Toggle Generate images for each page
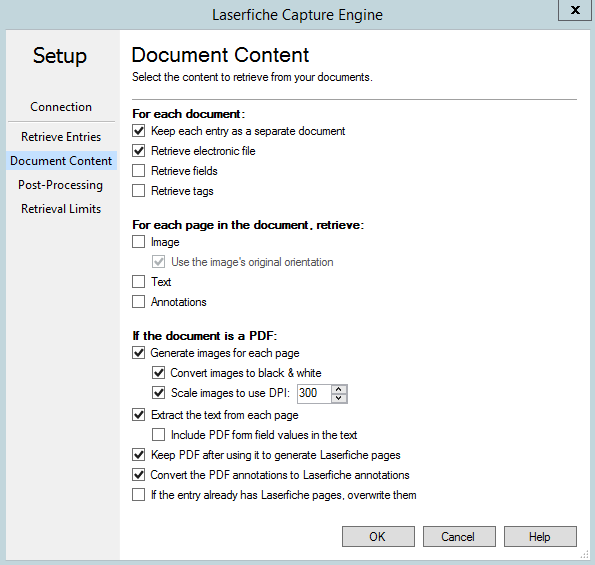This screenshot has width=595, height=565. (x=139, y=353)
